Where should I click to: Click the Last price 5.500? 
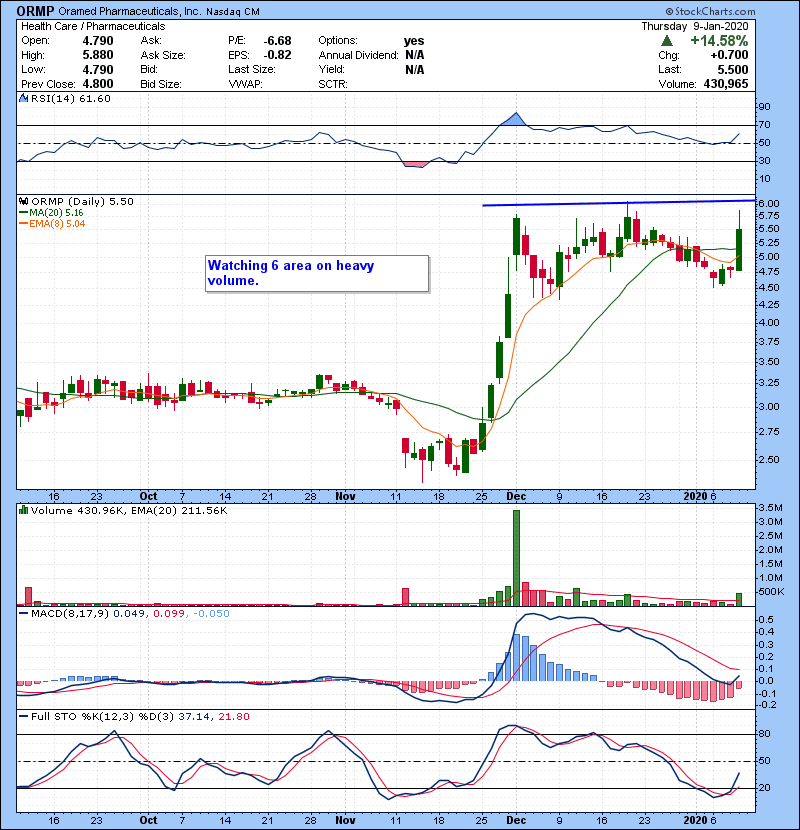tap(733, 69)
